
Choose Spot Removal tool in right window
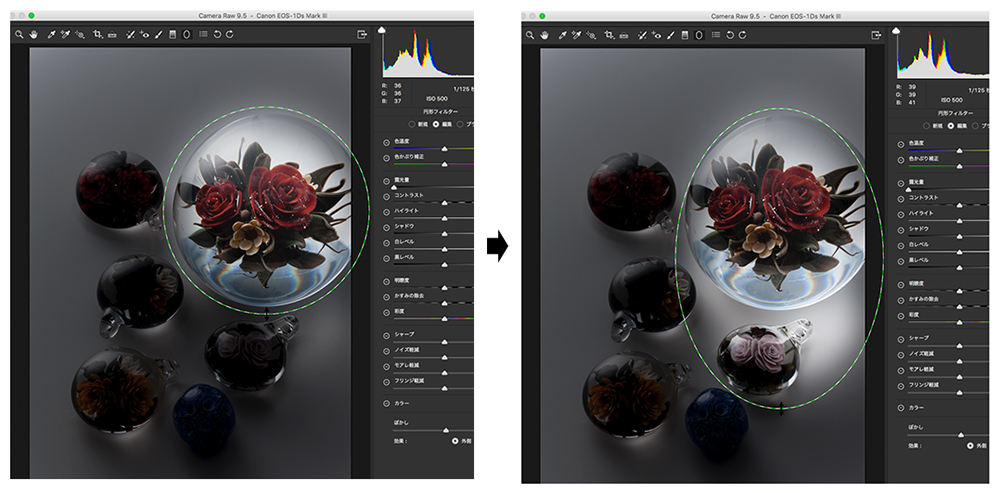(x=643, y=35)
